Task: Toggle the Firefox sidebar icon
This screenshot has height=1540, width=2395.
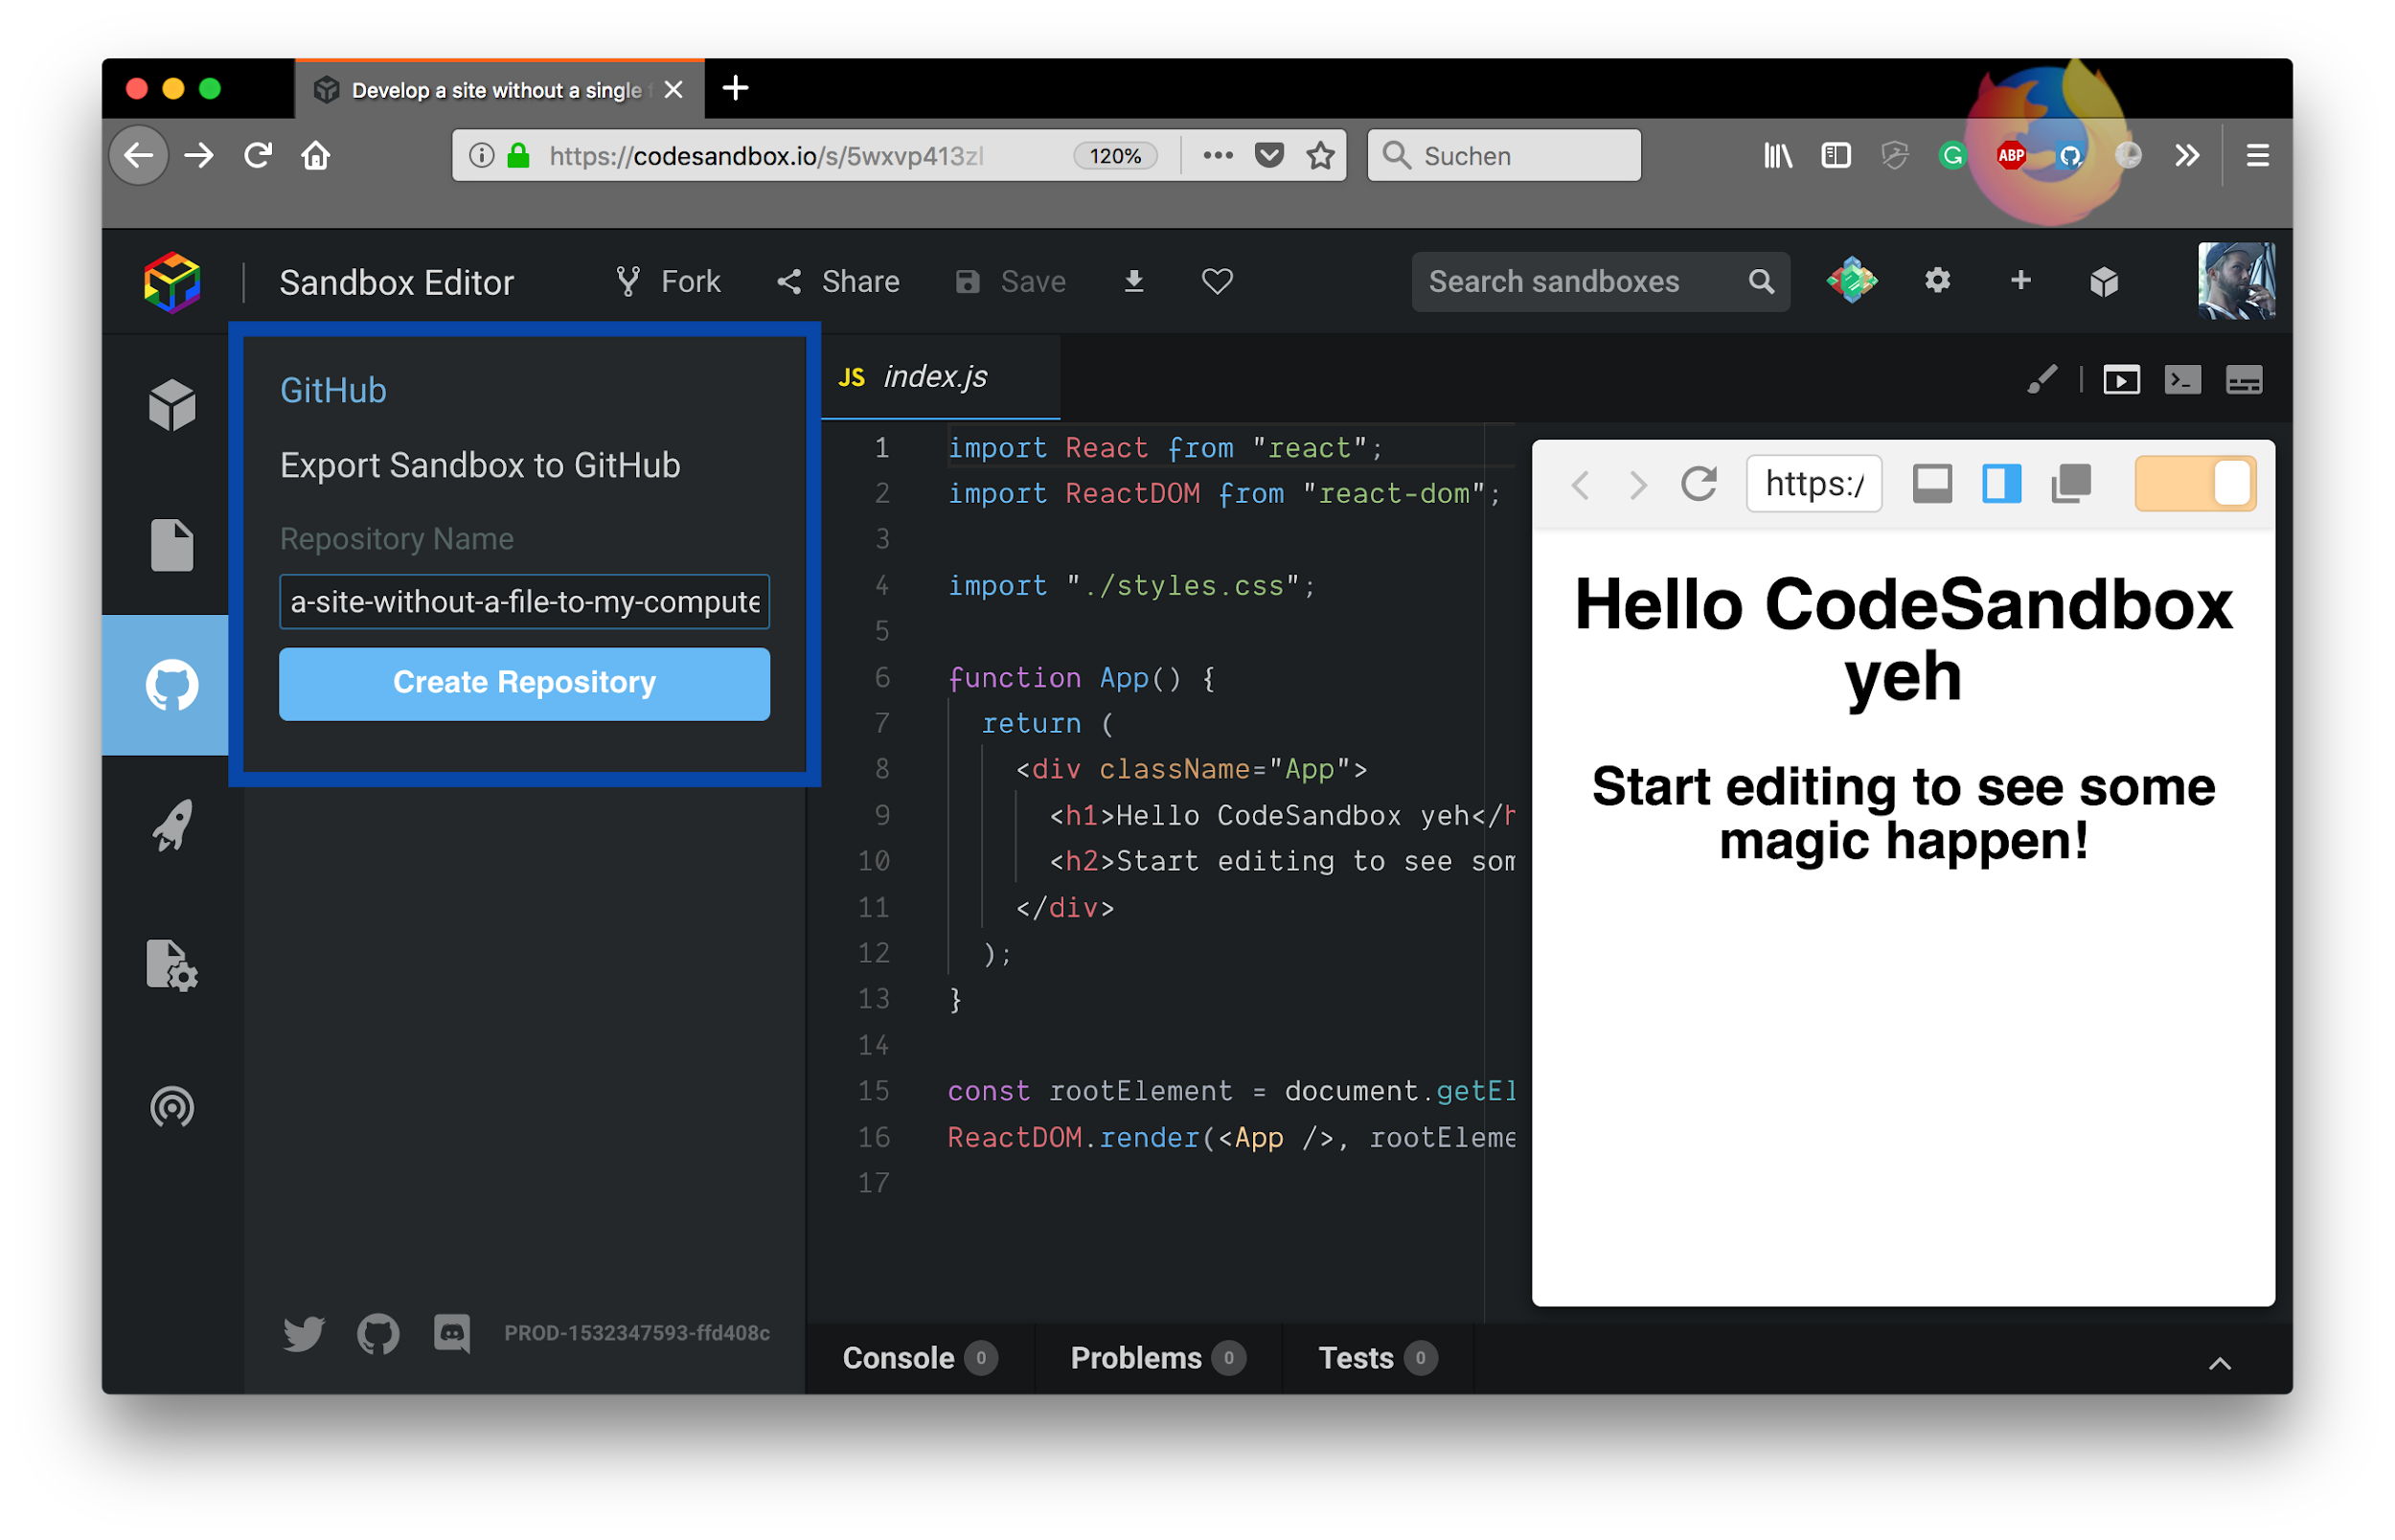Action: pyautogui.click(x=1835, y=155)
